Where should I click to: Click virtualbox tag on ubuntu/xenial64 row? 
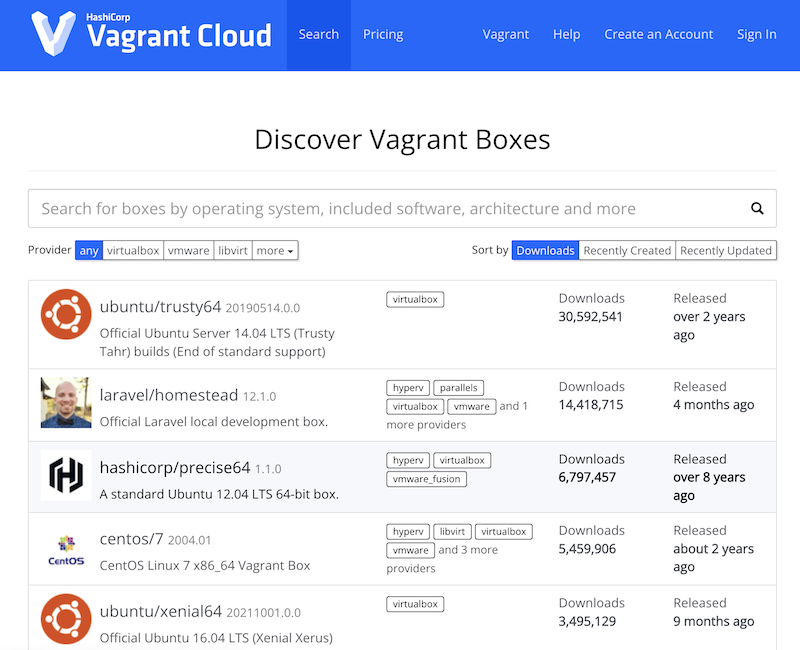[x=415, y=604]
